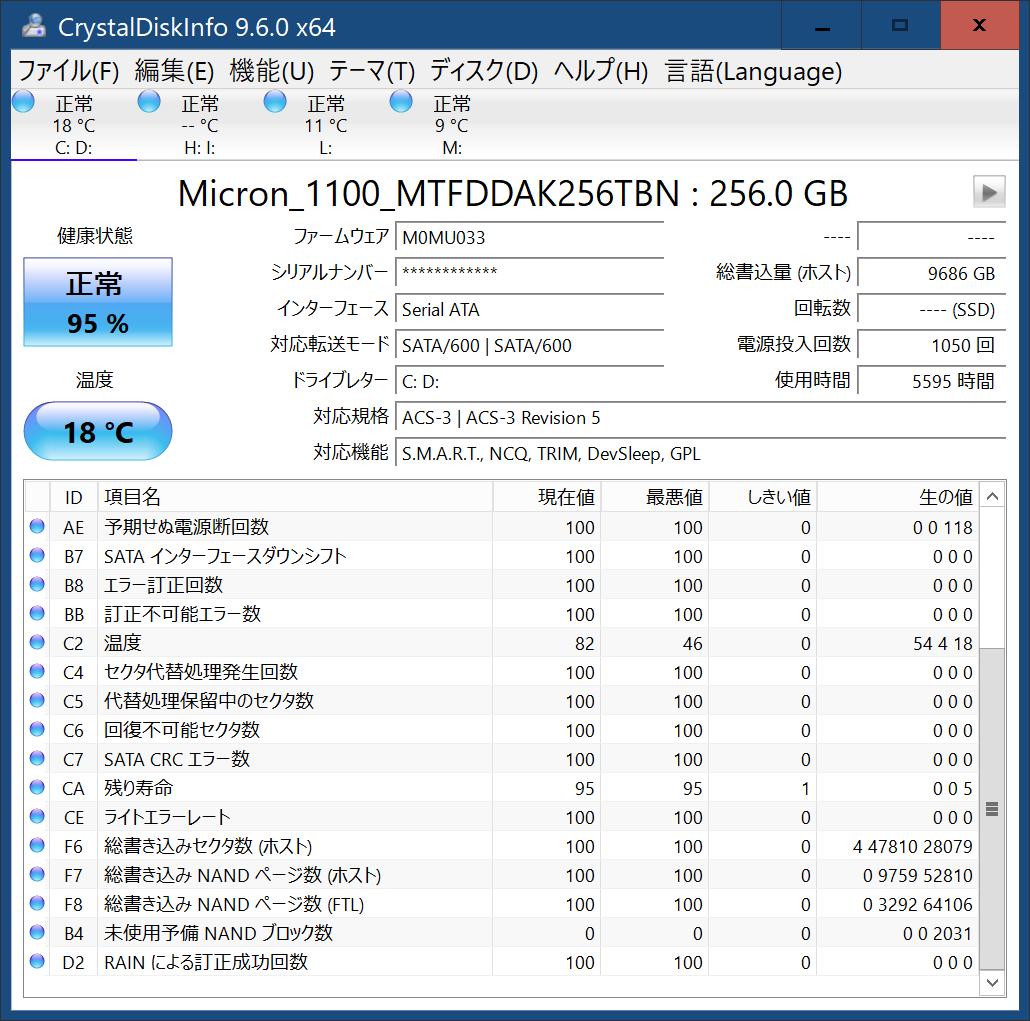The height and width of the screenshot is (1021, 1030).
Task: Click the masked serial number field
Action: 529,273
